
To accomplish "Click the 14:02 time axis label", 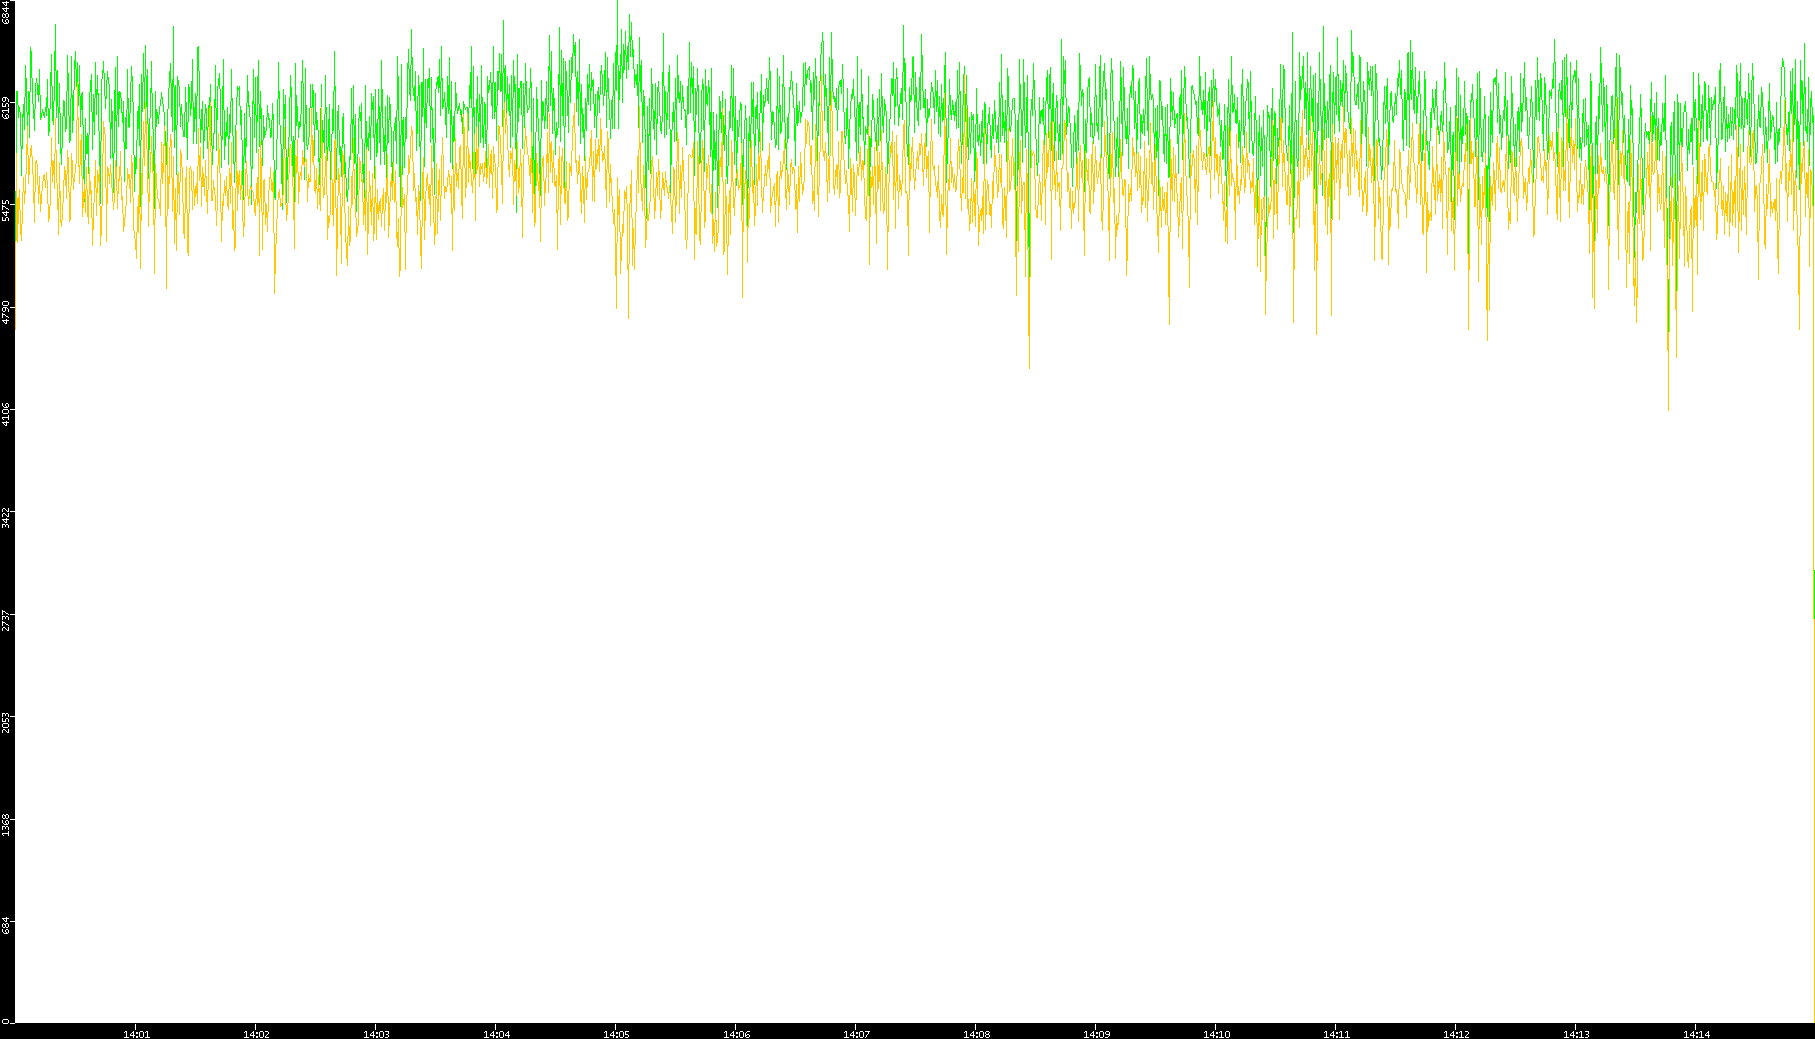I will coord(256,1034).
